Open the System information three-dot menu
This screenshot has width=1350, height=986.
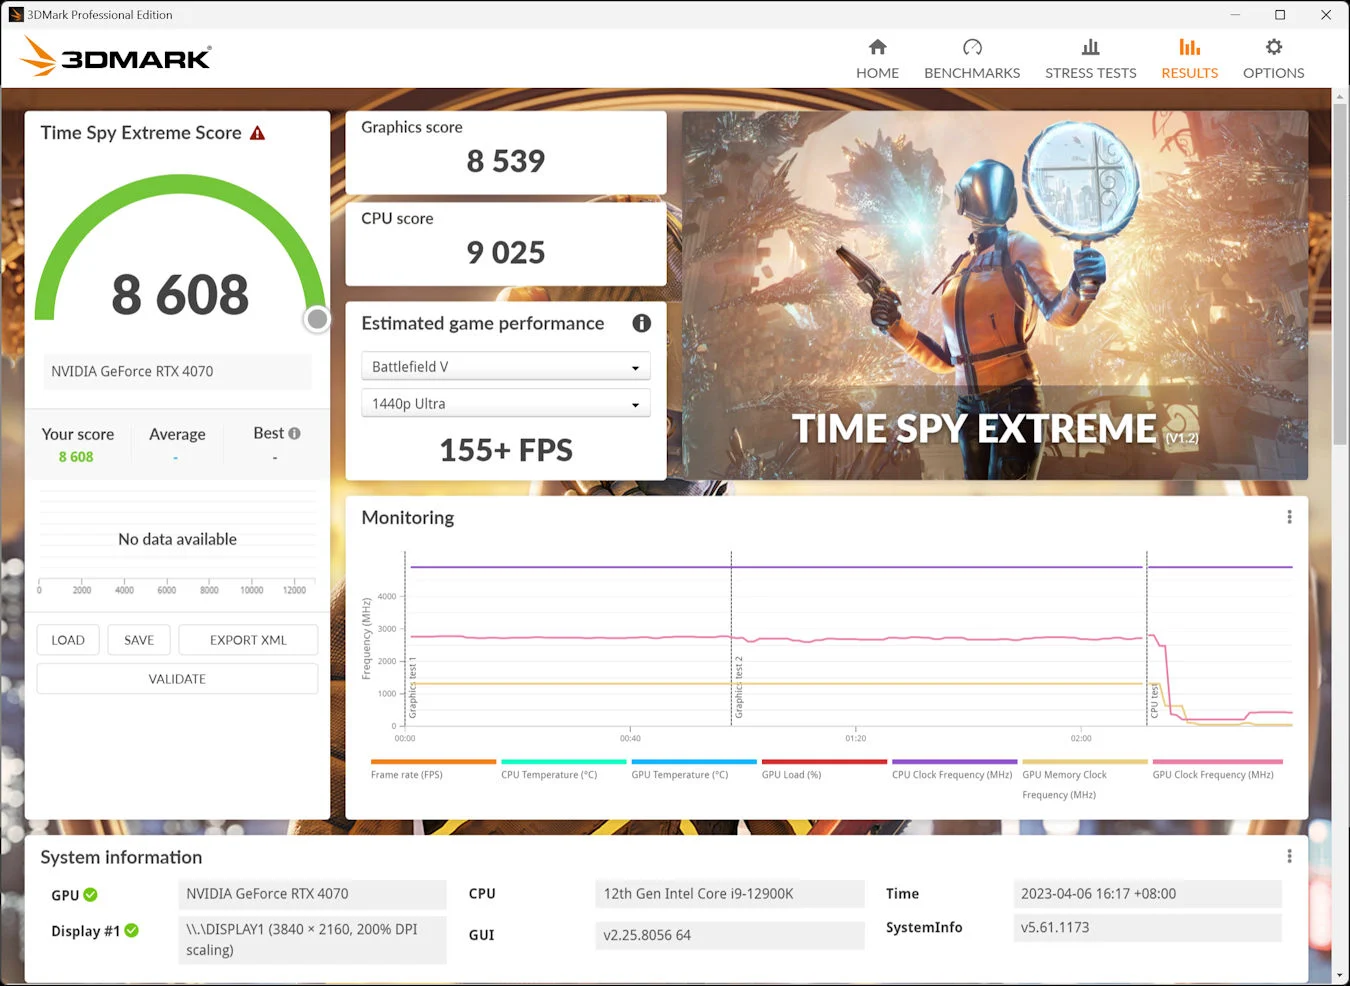pos(1289,856)
